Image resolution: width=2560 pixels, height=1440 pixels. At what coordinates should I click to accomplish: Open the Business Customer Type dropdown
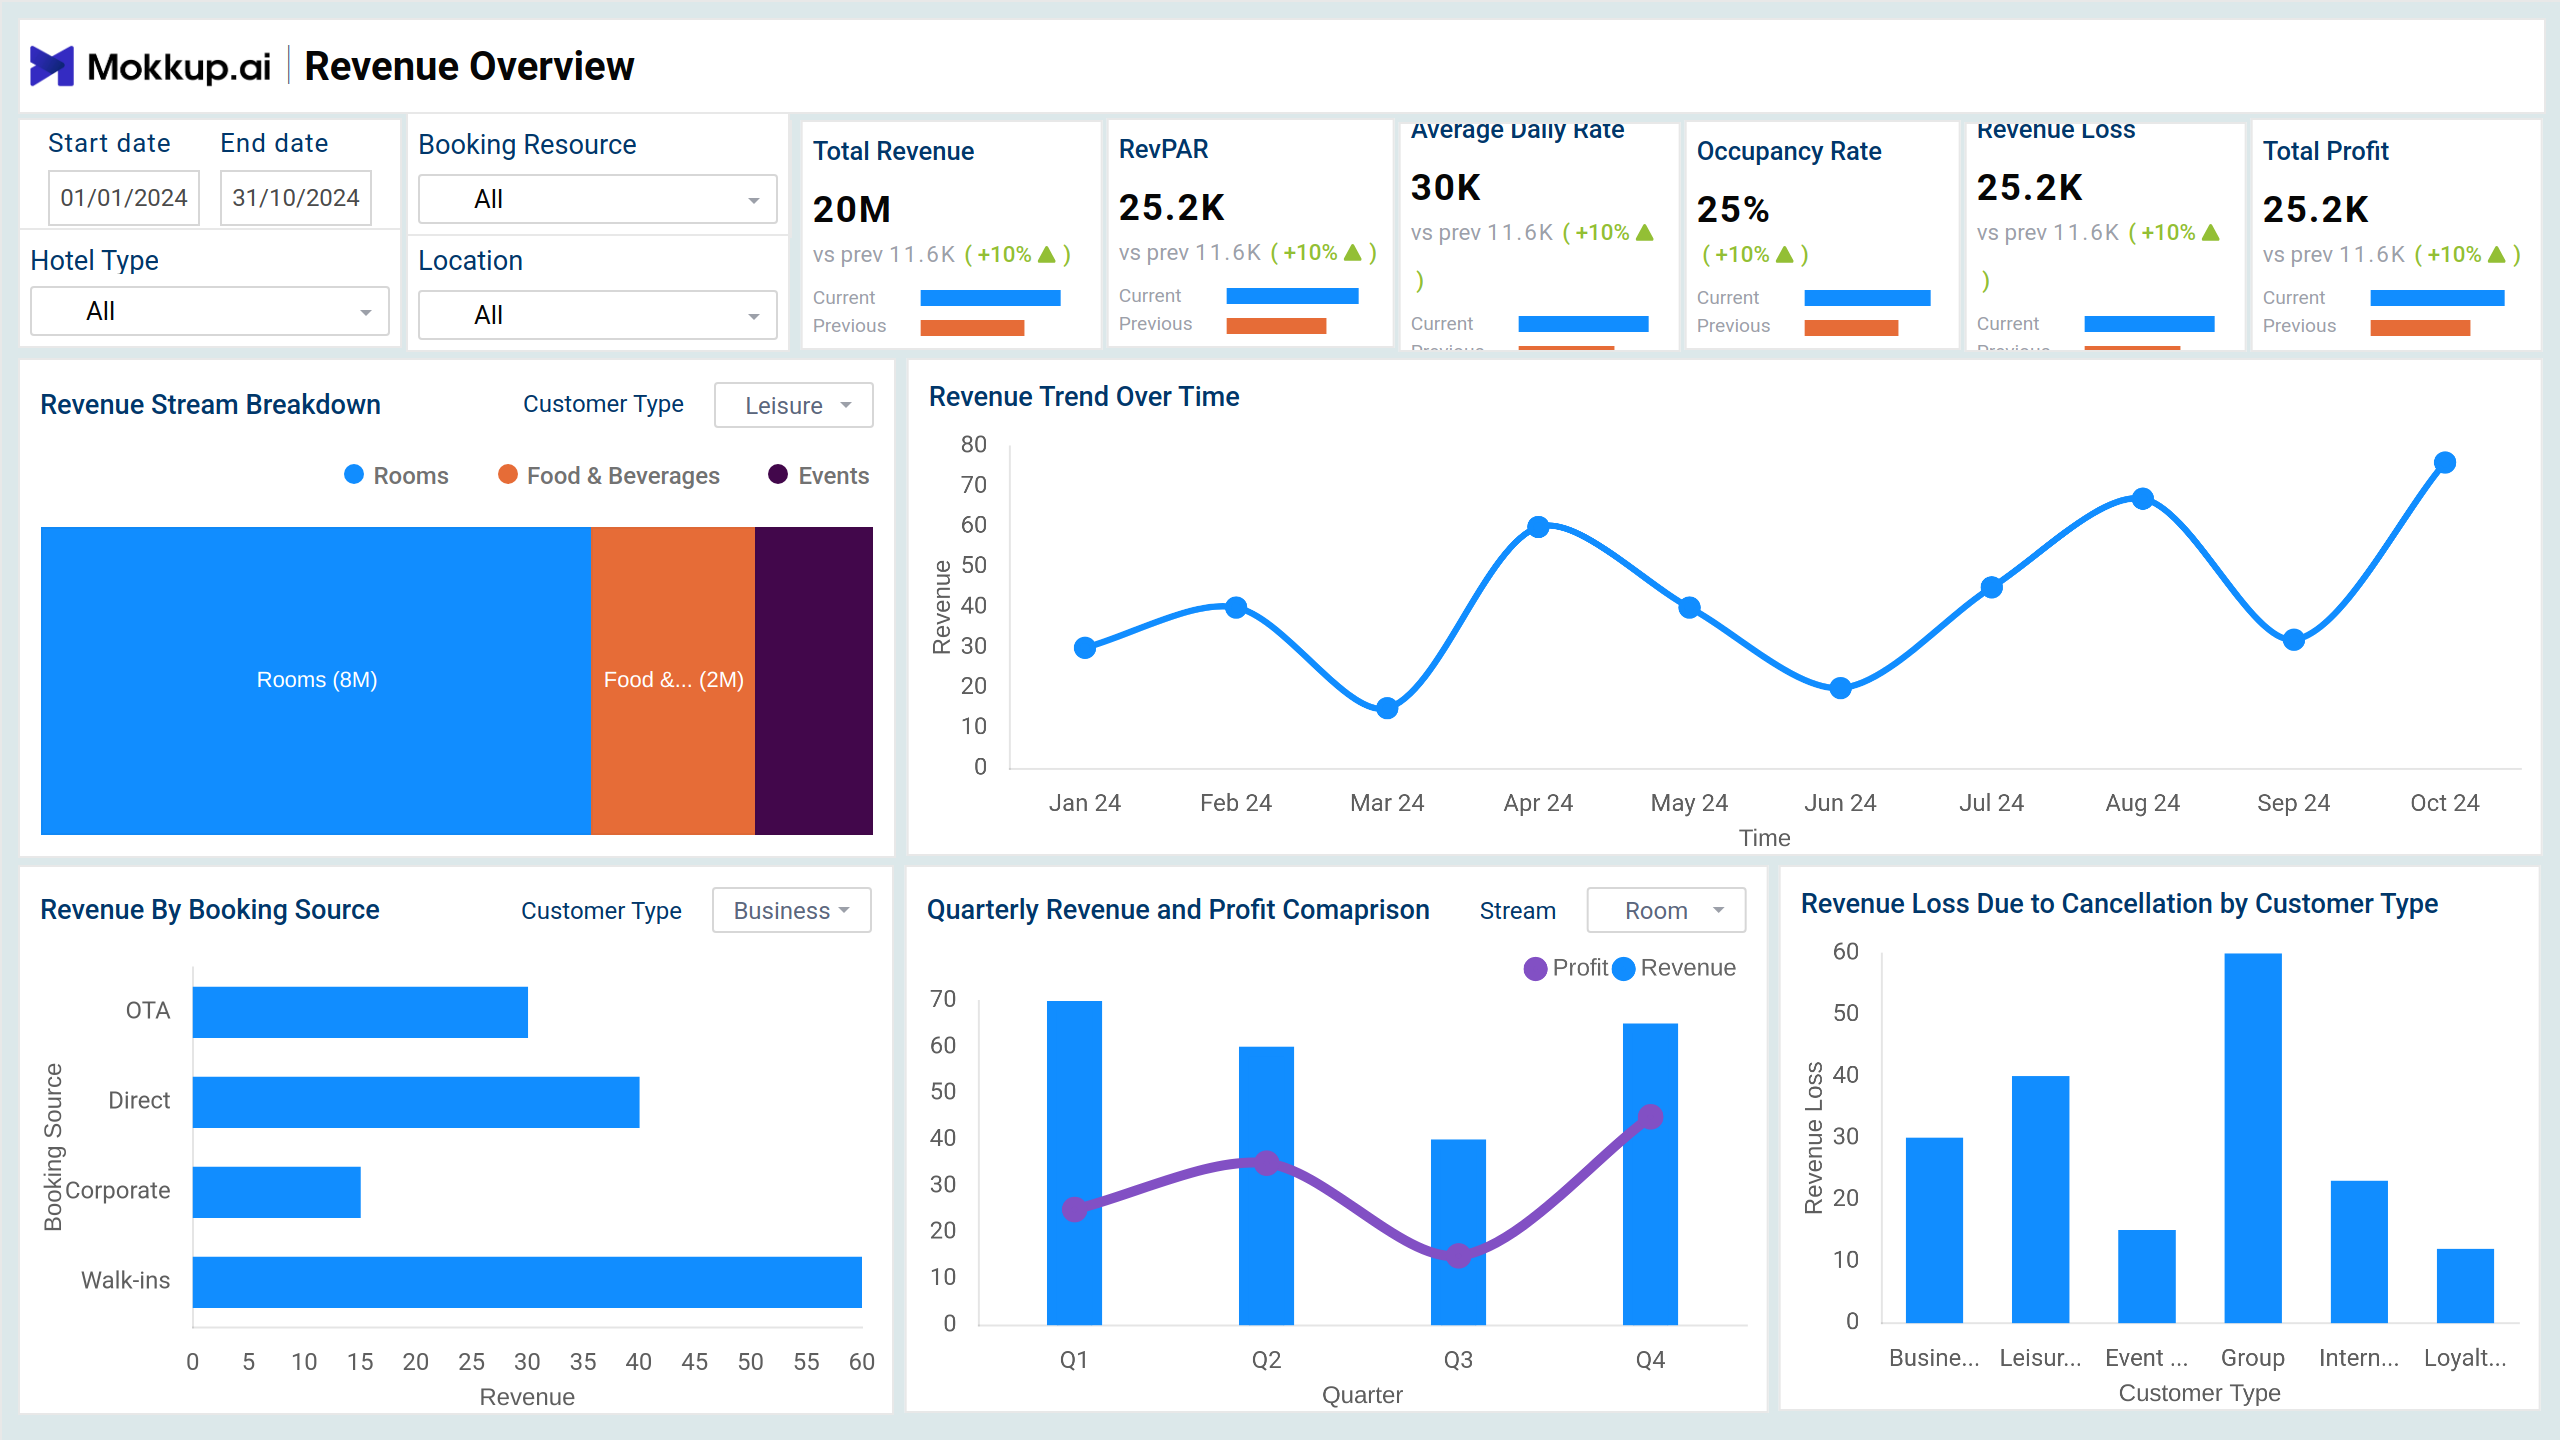pos(791,910)
